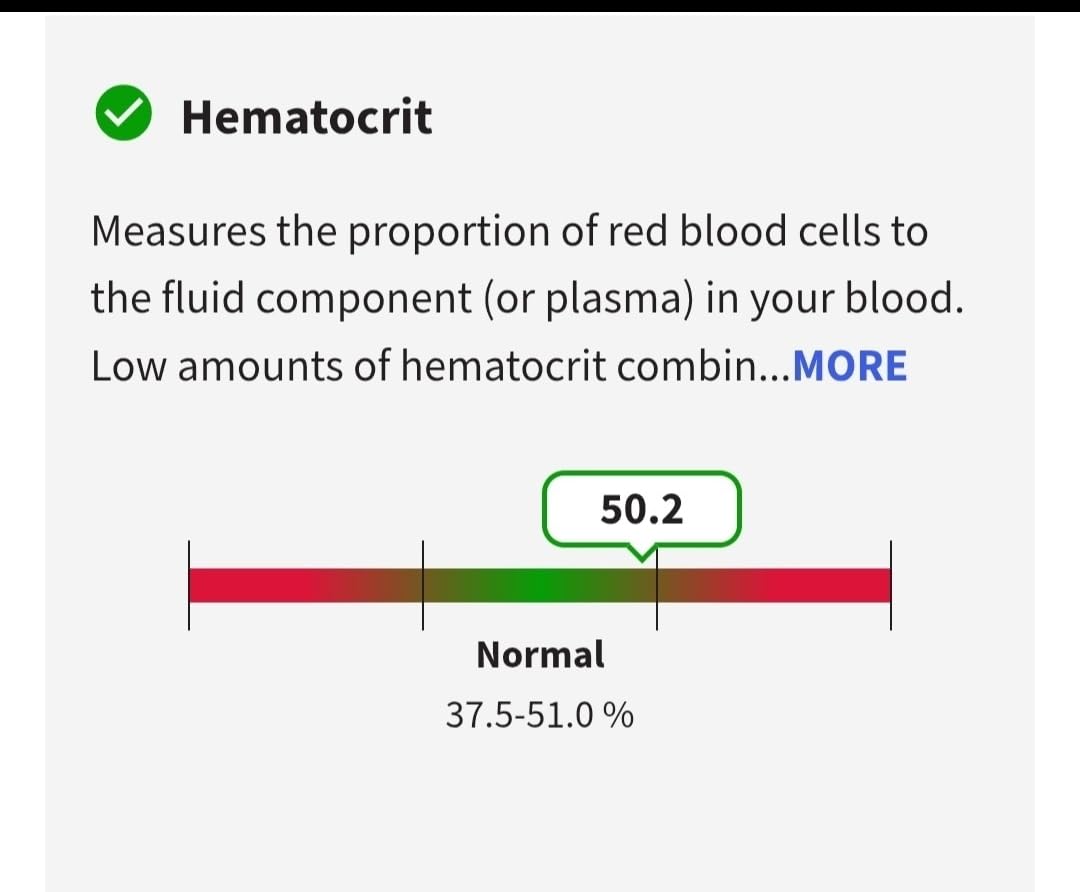Click the rightmost tick mark of the scale

coord(890,585)
